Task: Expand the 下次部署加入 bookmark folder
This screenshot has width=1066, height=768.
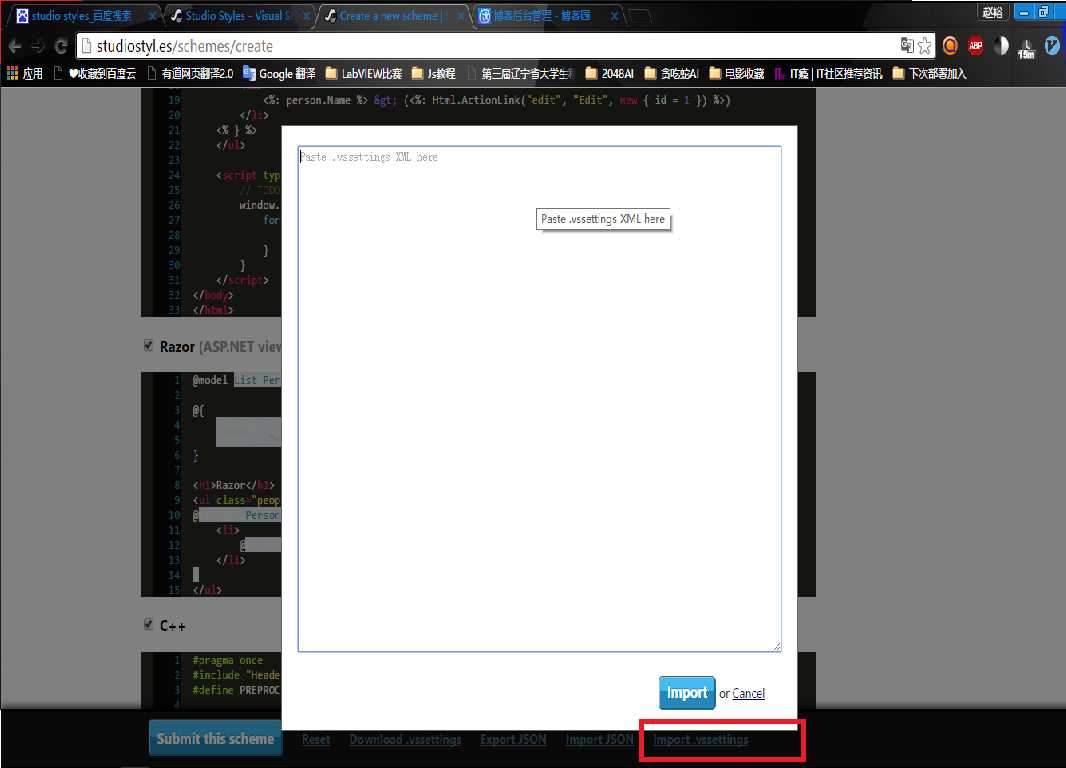Action: click(929, 73)
